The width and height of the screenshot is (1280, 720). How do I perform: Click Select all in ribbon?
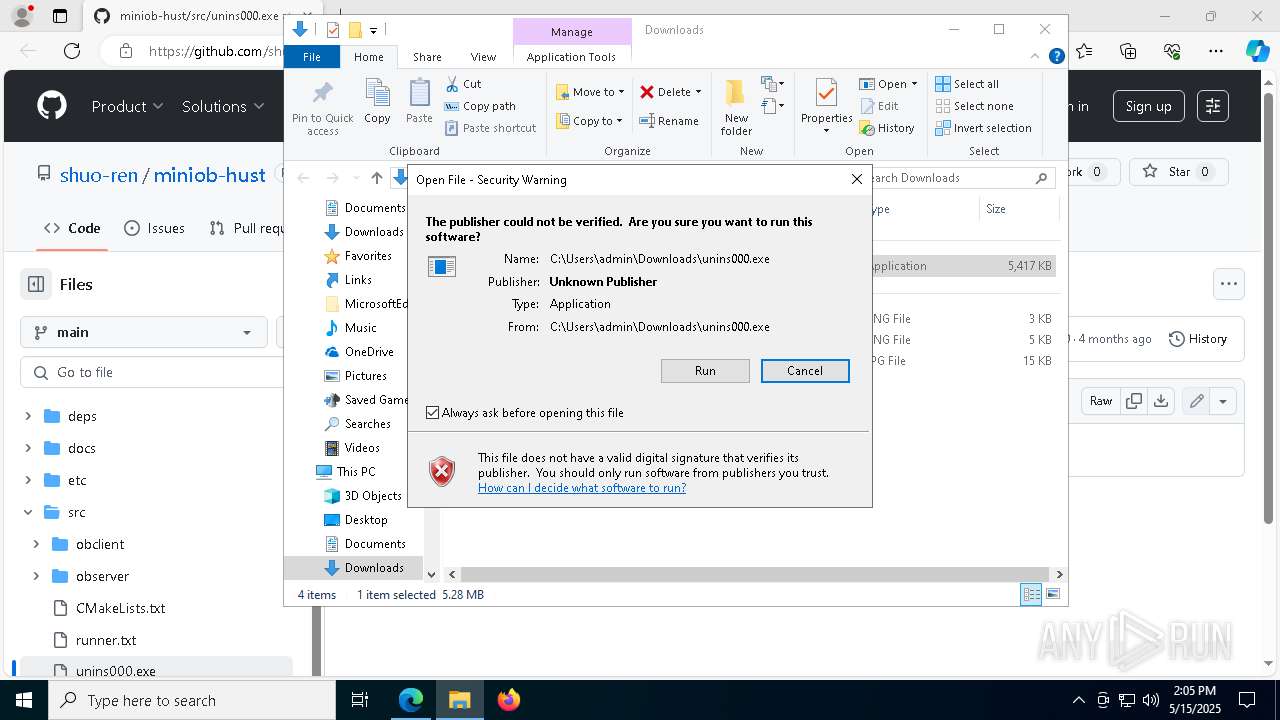pyautogui.click(x=967, y=84)
